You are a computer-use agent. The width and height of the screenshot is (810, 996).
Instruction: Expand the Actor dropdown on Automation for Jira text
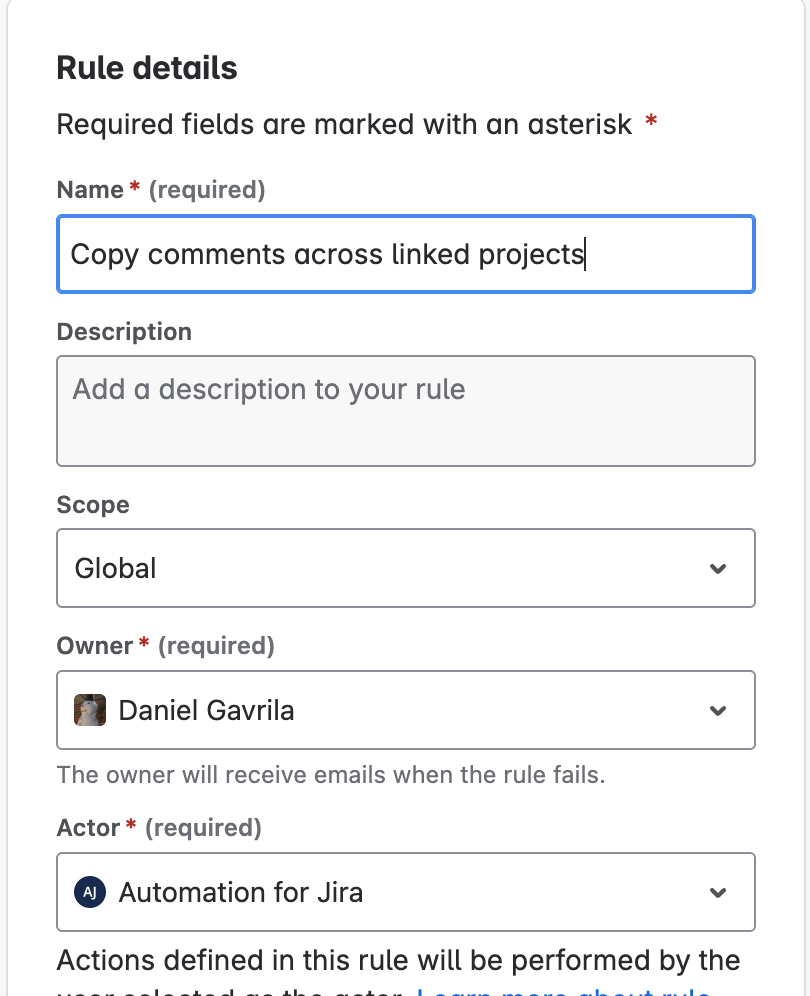tap(240, 892)
